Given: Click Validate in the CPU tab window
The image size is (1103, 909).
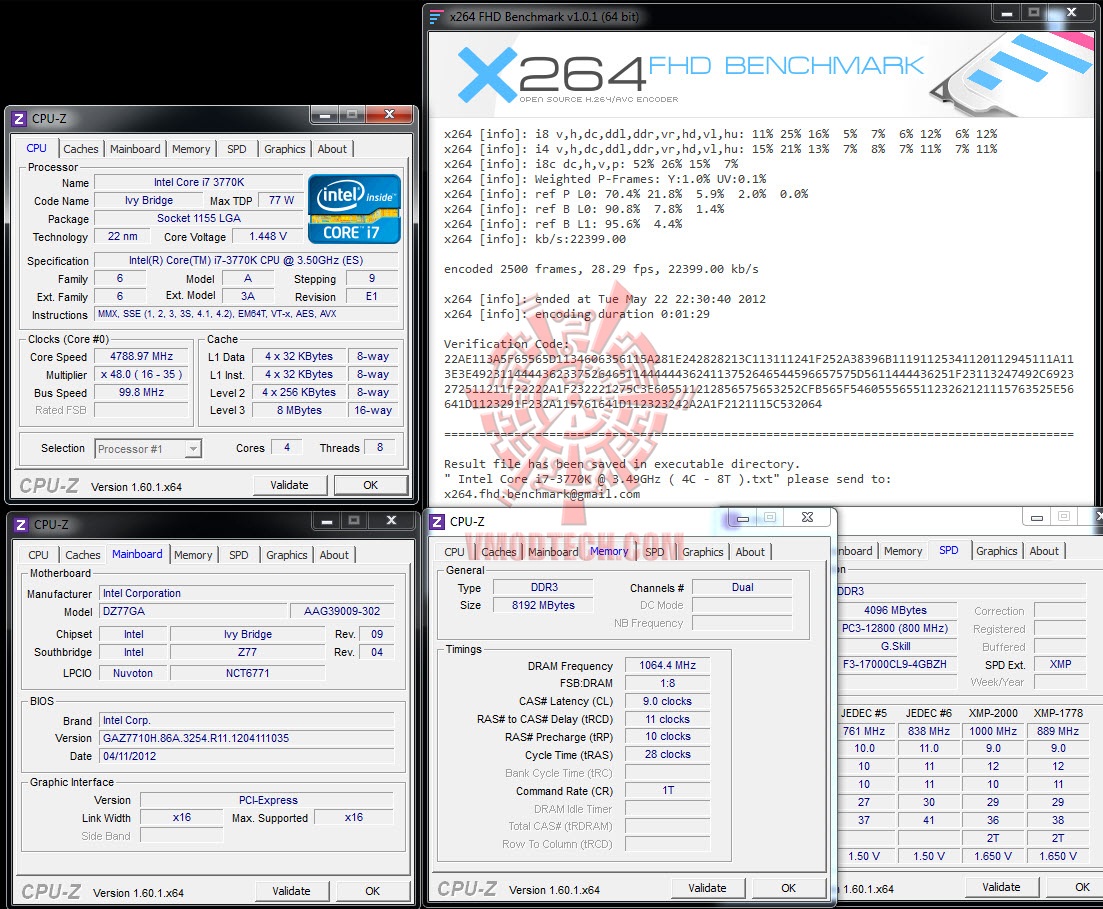Looking at the screenshot, I should (289, 485).
